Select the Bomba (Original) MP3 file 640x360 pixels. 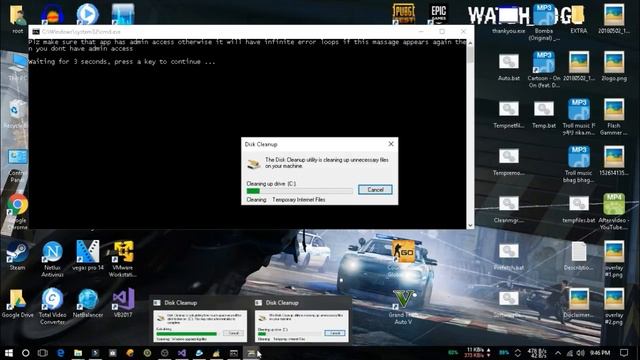coord(544,22)
